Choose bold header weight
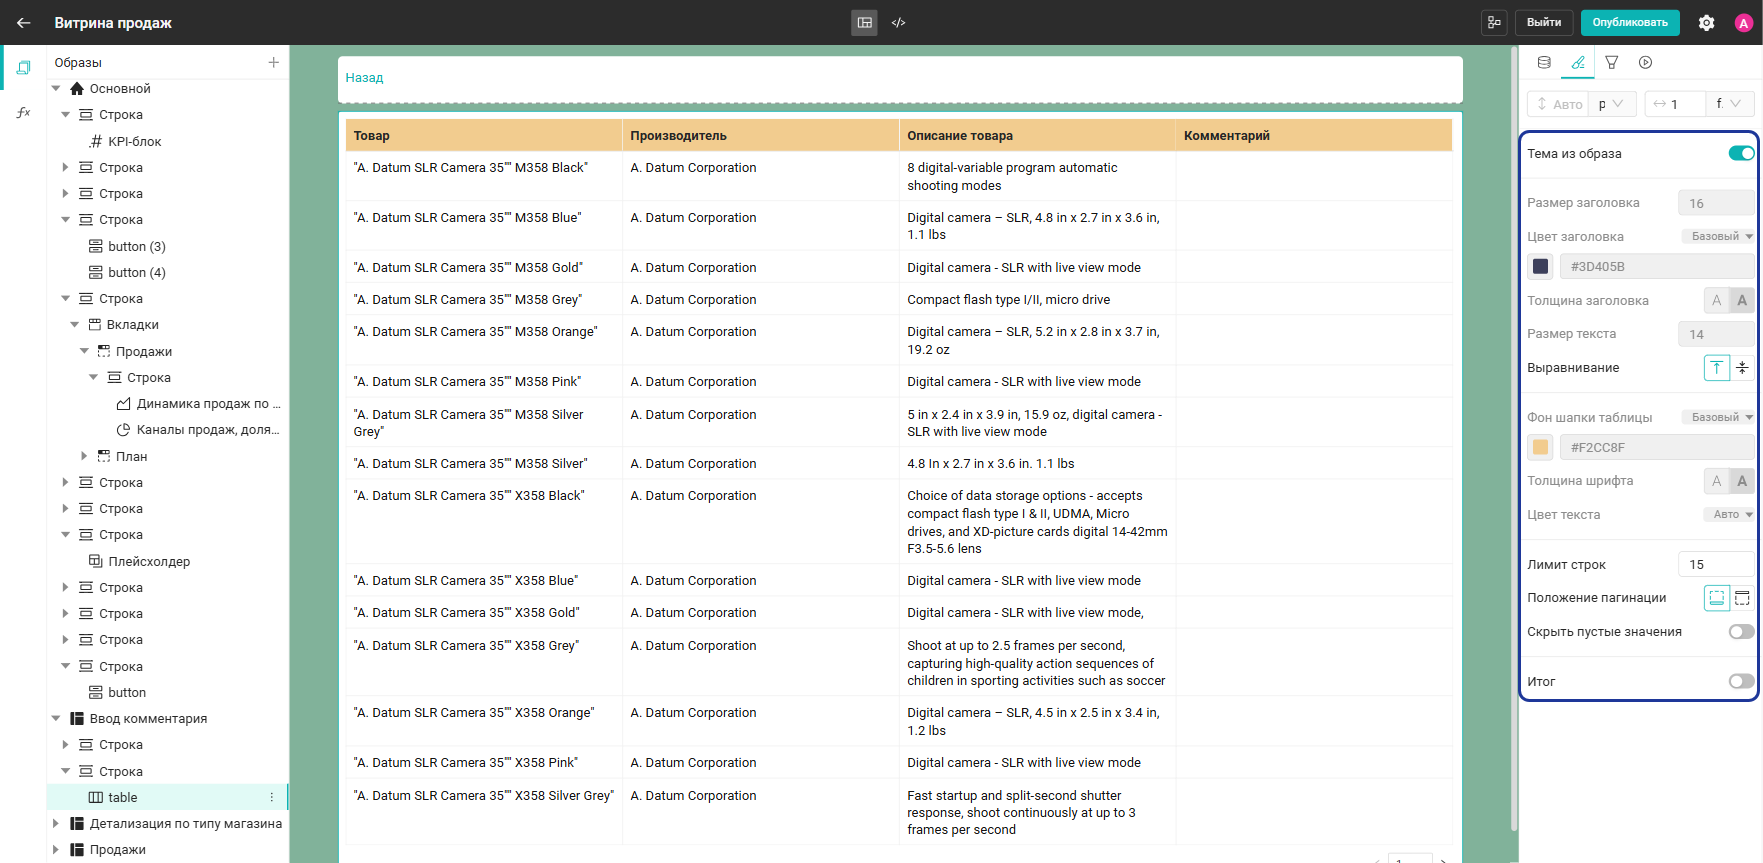This screenshot has width=1763, height=863. [1742, 300]
